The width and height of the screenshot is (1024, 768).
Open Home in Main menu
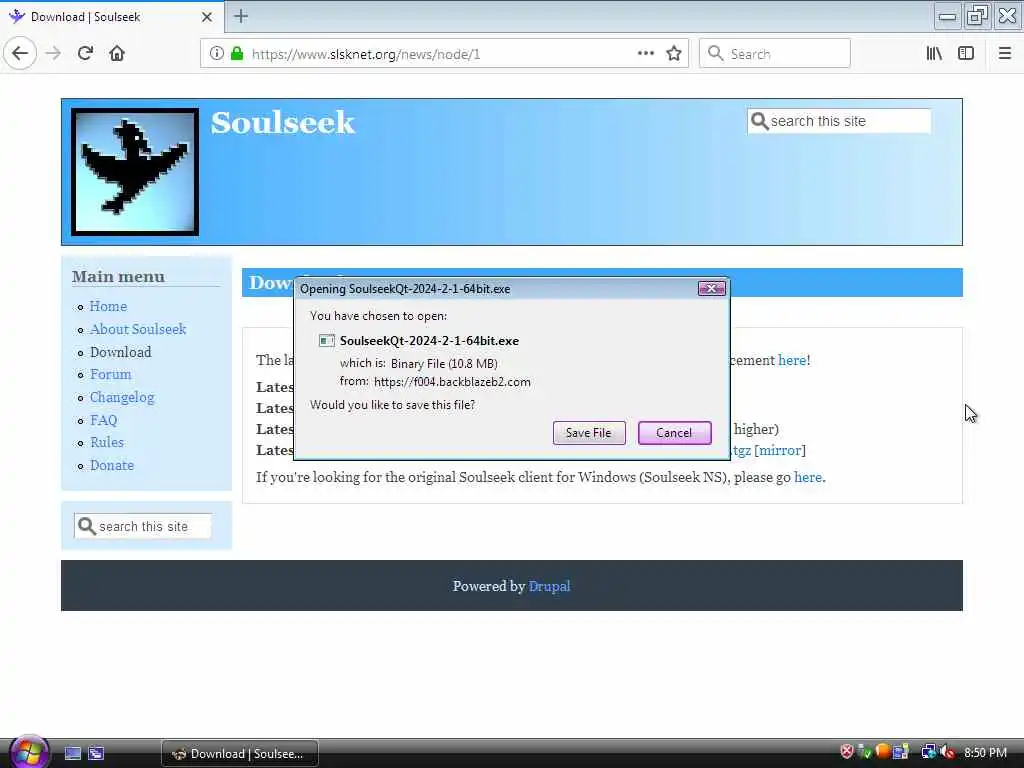pyautogui.click(x=108, y=306)
